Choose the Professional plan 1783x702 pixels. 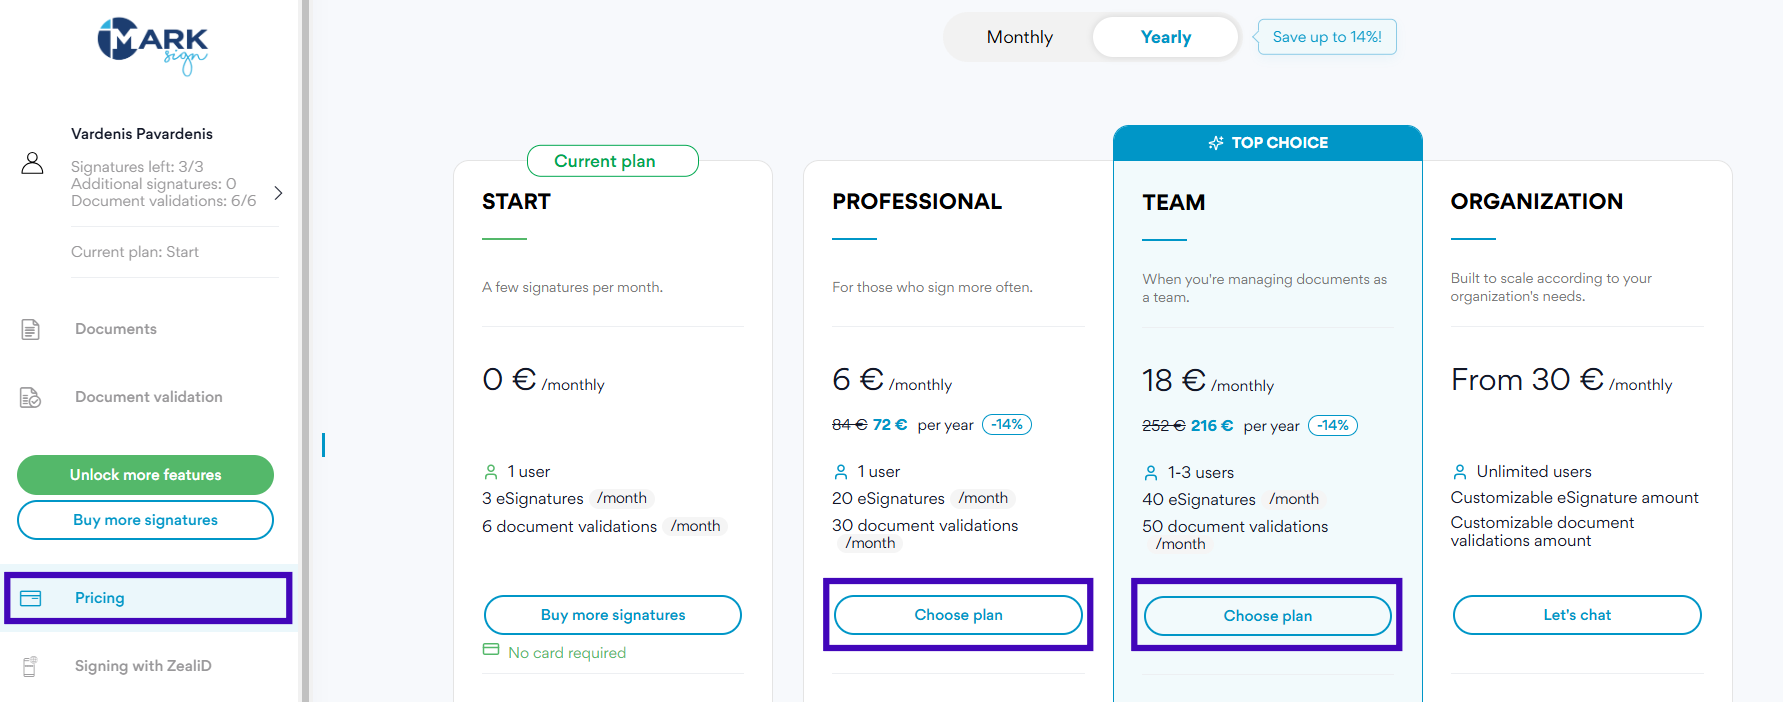click(958, 615)
